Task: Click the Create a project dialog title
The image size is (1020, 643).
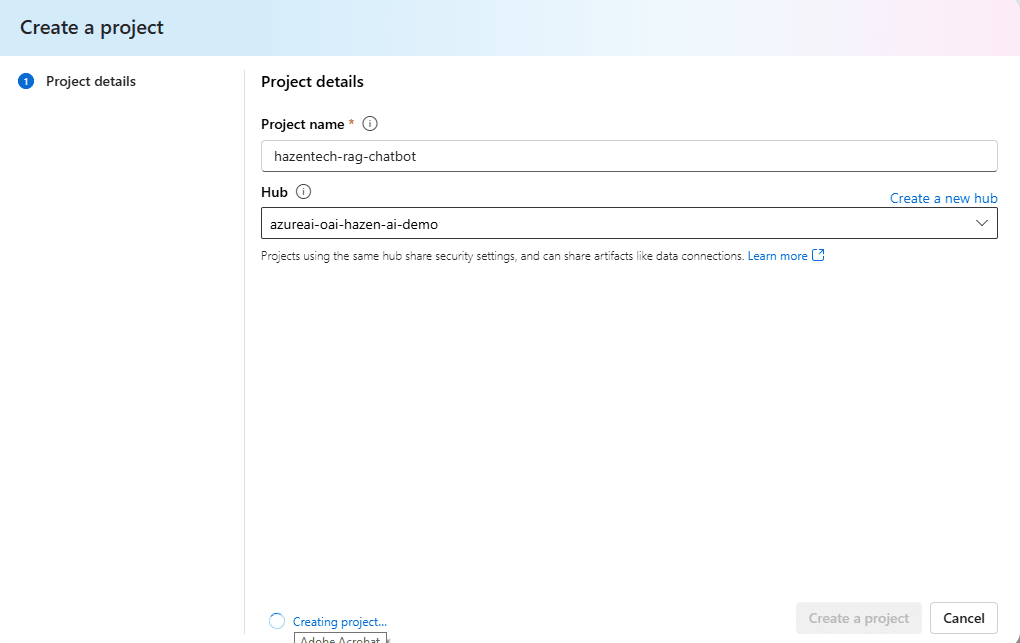Action: [x=92, y=27]
